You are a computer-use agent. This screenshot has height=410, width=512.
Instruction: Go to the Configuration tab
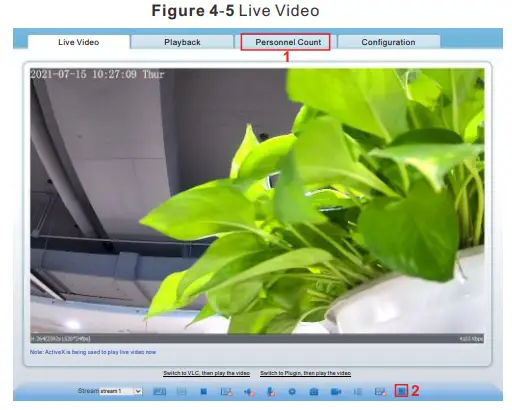coord(388,42)
